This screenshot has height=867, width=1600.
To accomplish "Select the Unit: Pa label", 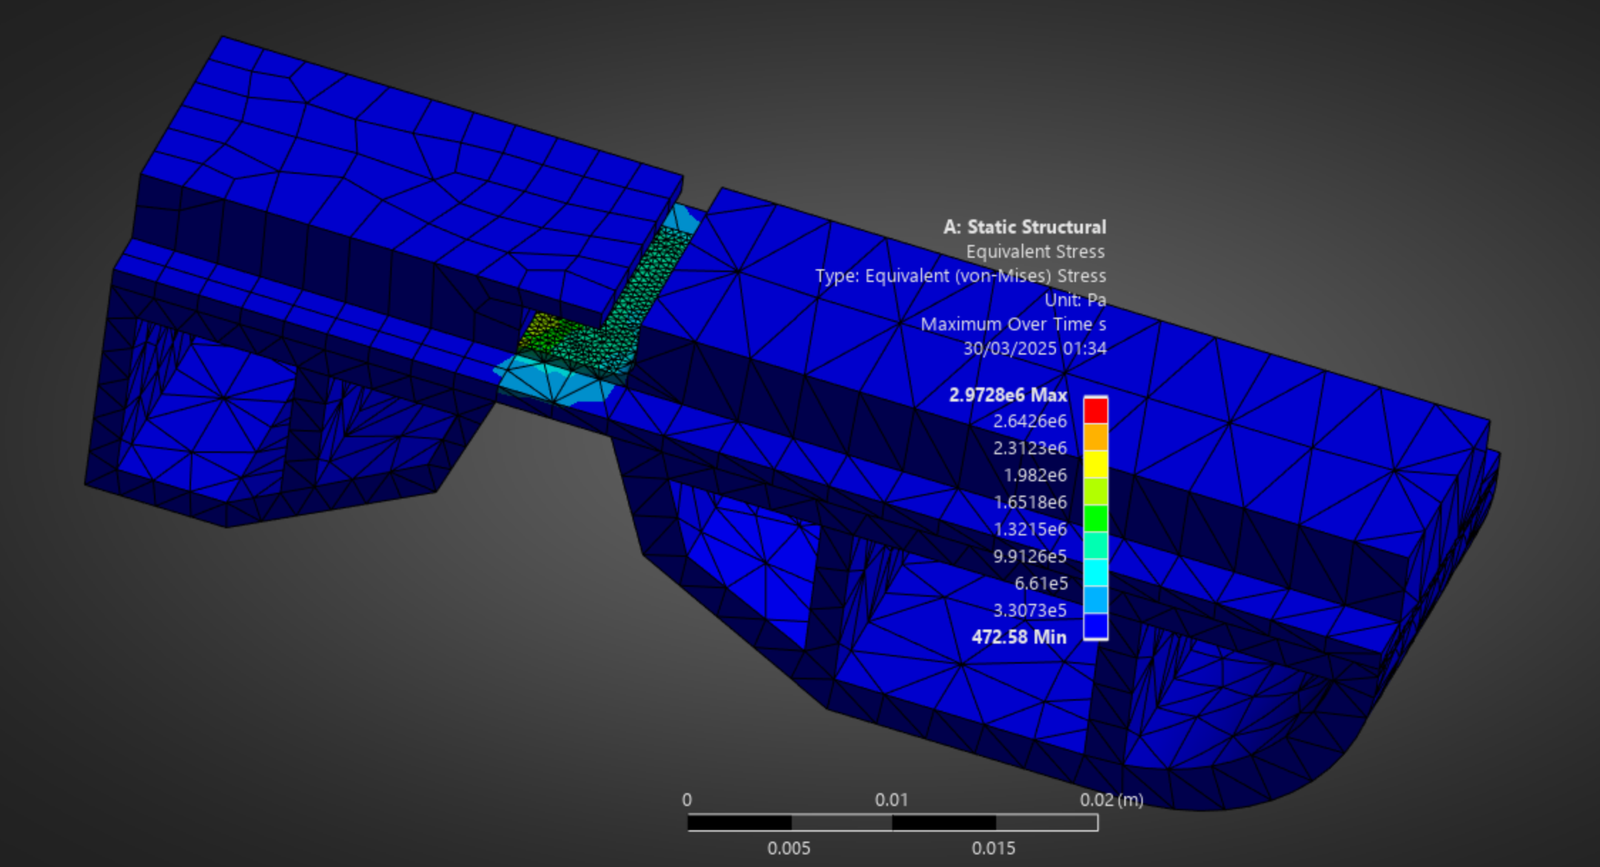I will [x=1075, y=300].
